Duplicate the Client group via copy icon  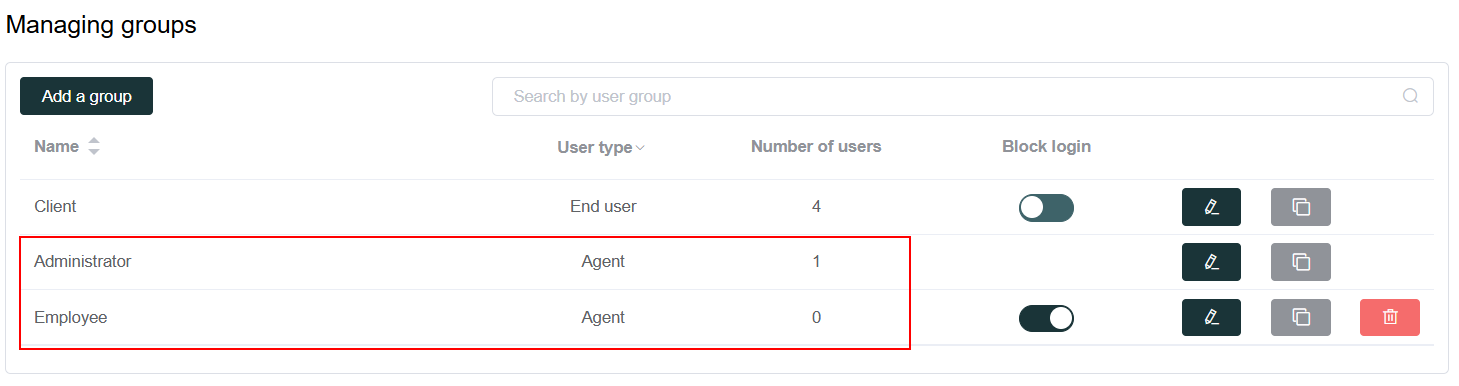point(1301,207)
